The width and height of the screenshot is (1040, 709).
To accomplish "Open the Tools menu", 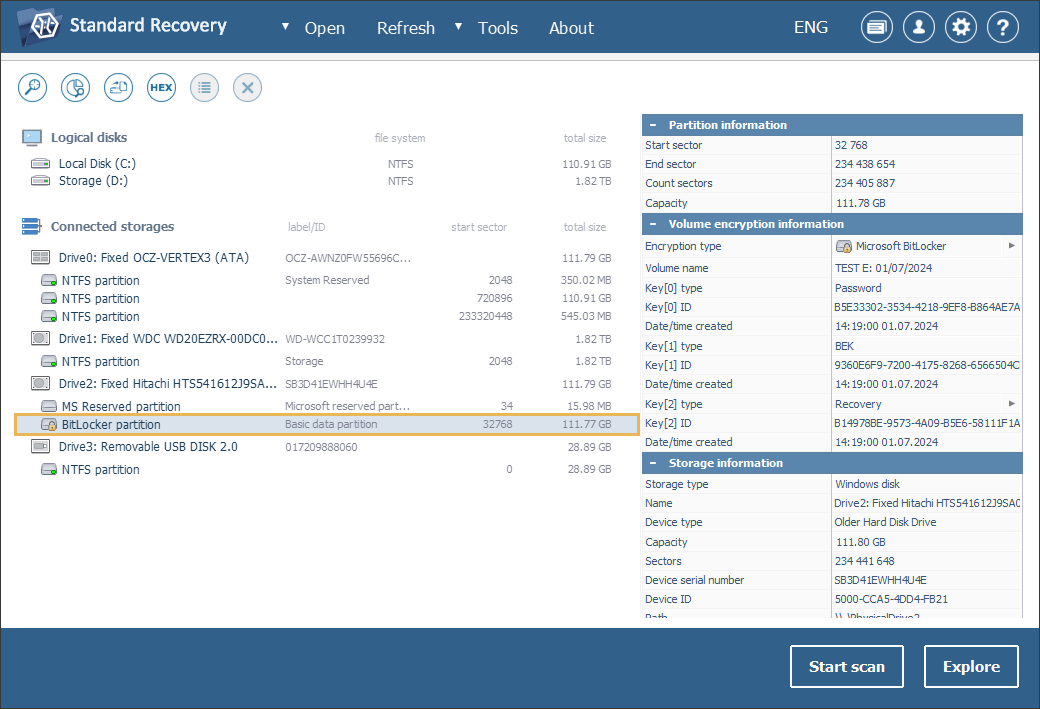I will [497, 28].
